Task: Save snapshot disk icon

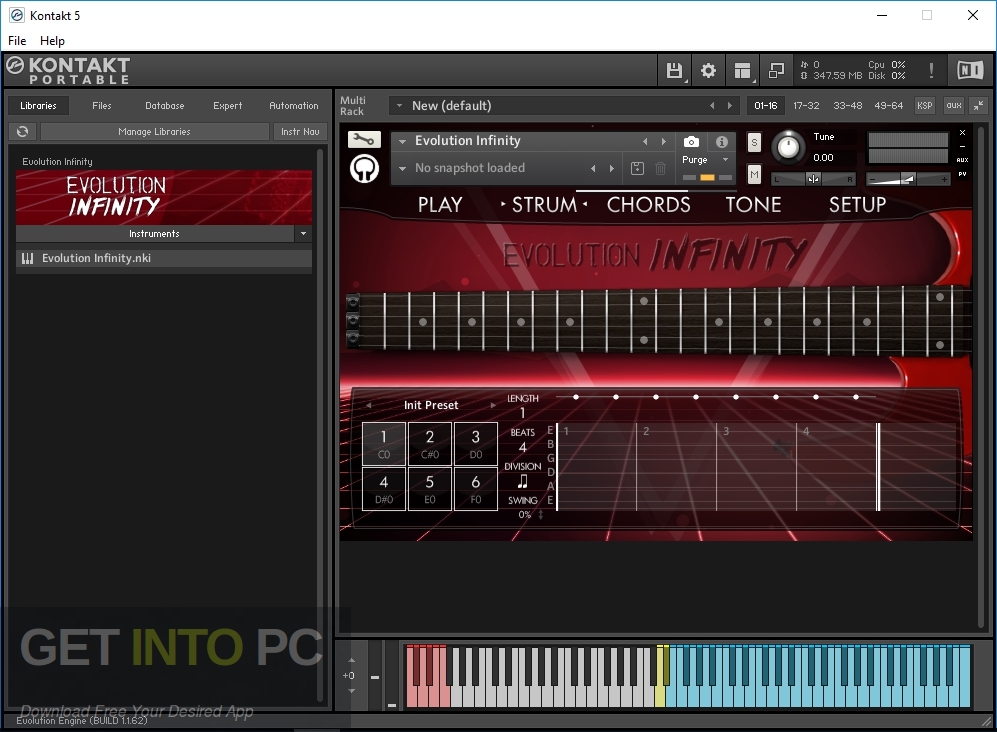Action: point(637,168)
